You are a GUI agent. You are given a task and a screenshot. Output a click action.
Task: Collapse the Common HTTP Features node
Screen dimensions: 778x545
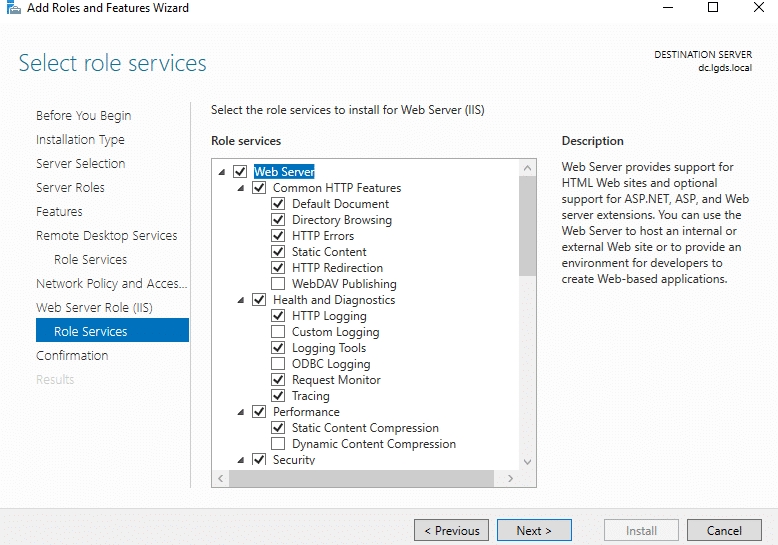[x=241, y=188]
